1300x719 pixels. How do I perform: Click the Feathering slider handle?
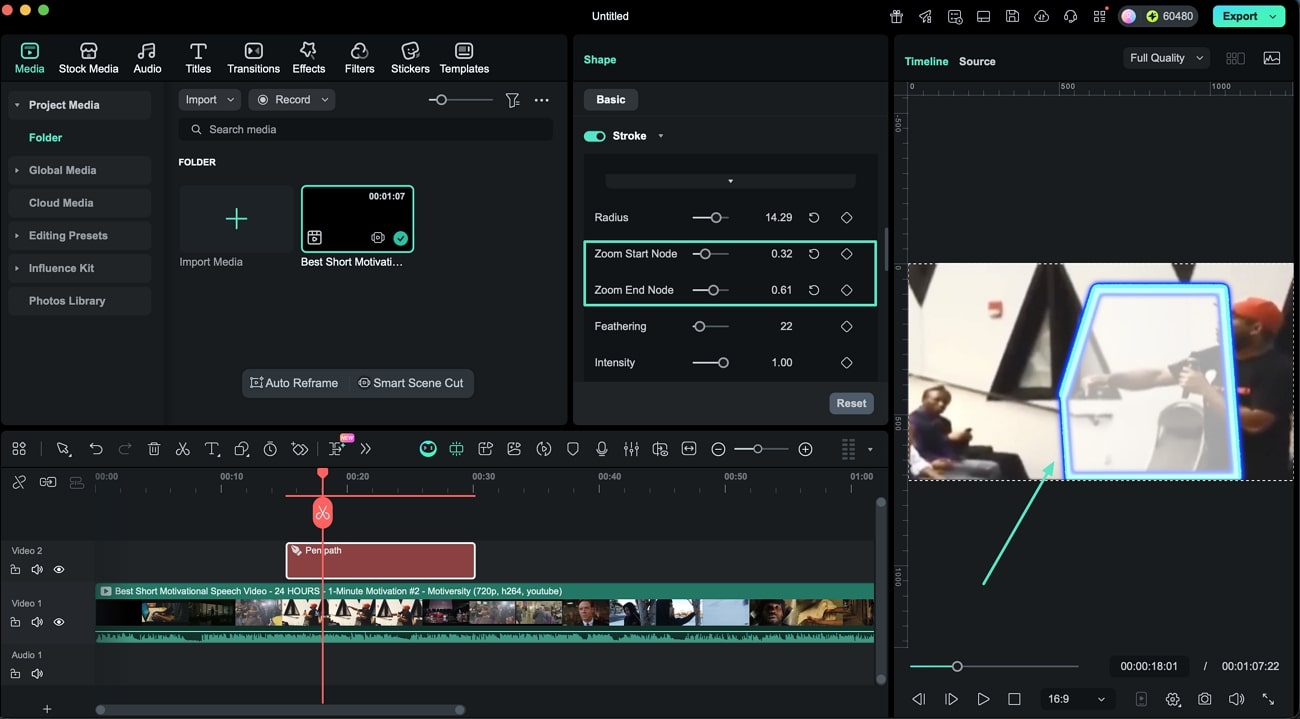(x=699, y=327)
